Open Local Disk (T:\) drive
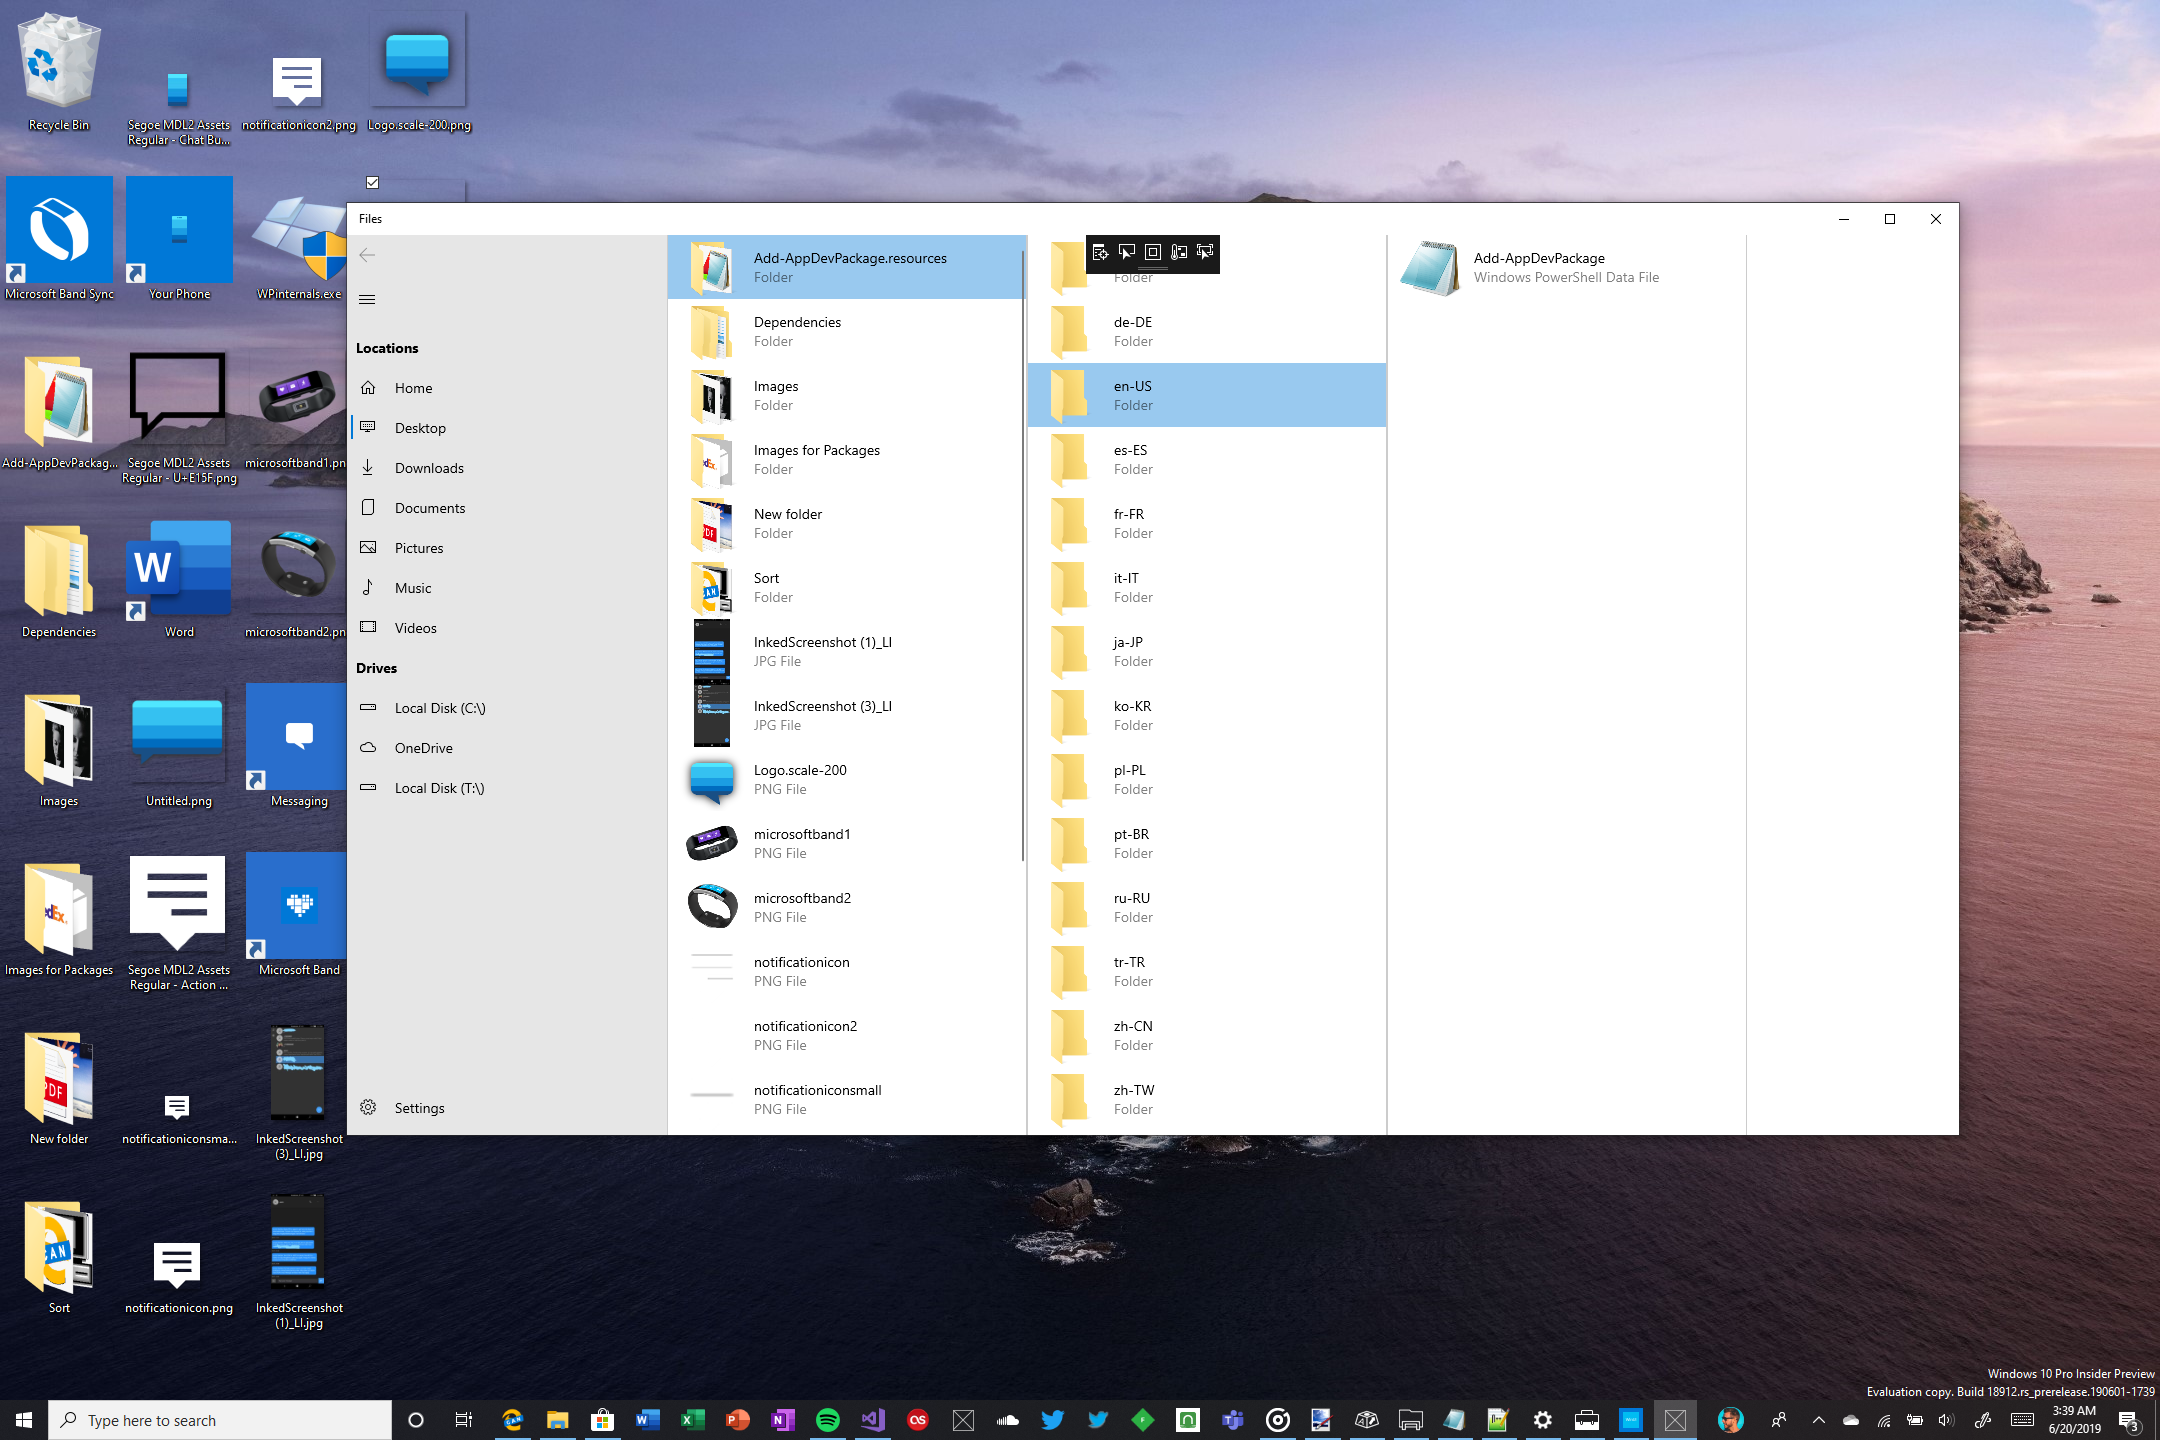The image size is (2160, 1440). point(507,788)
